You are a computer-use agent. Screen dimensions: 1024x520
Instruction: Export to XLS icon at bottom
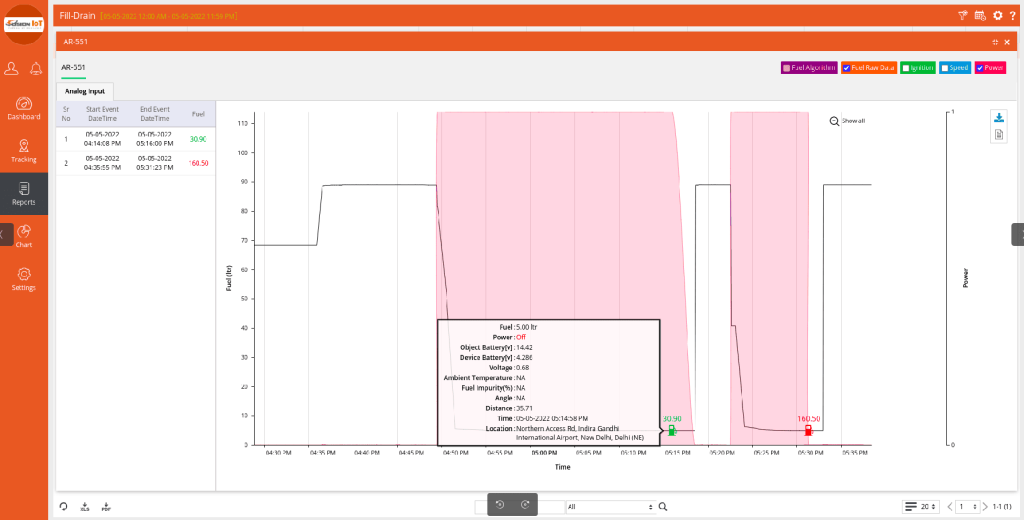85,506
